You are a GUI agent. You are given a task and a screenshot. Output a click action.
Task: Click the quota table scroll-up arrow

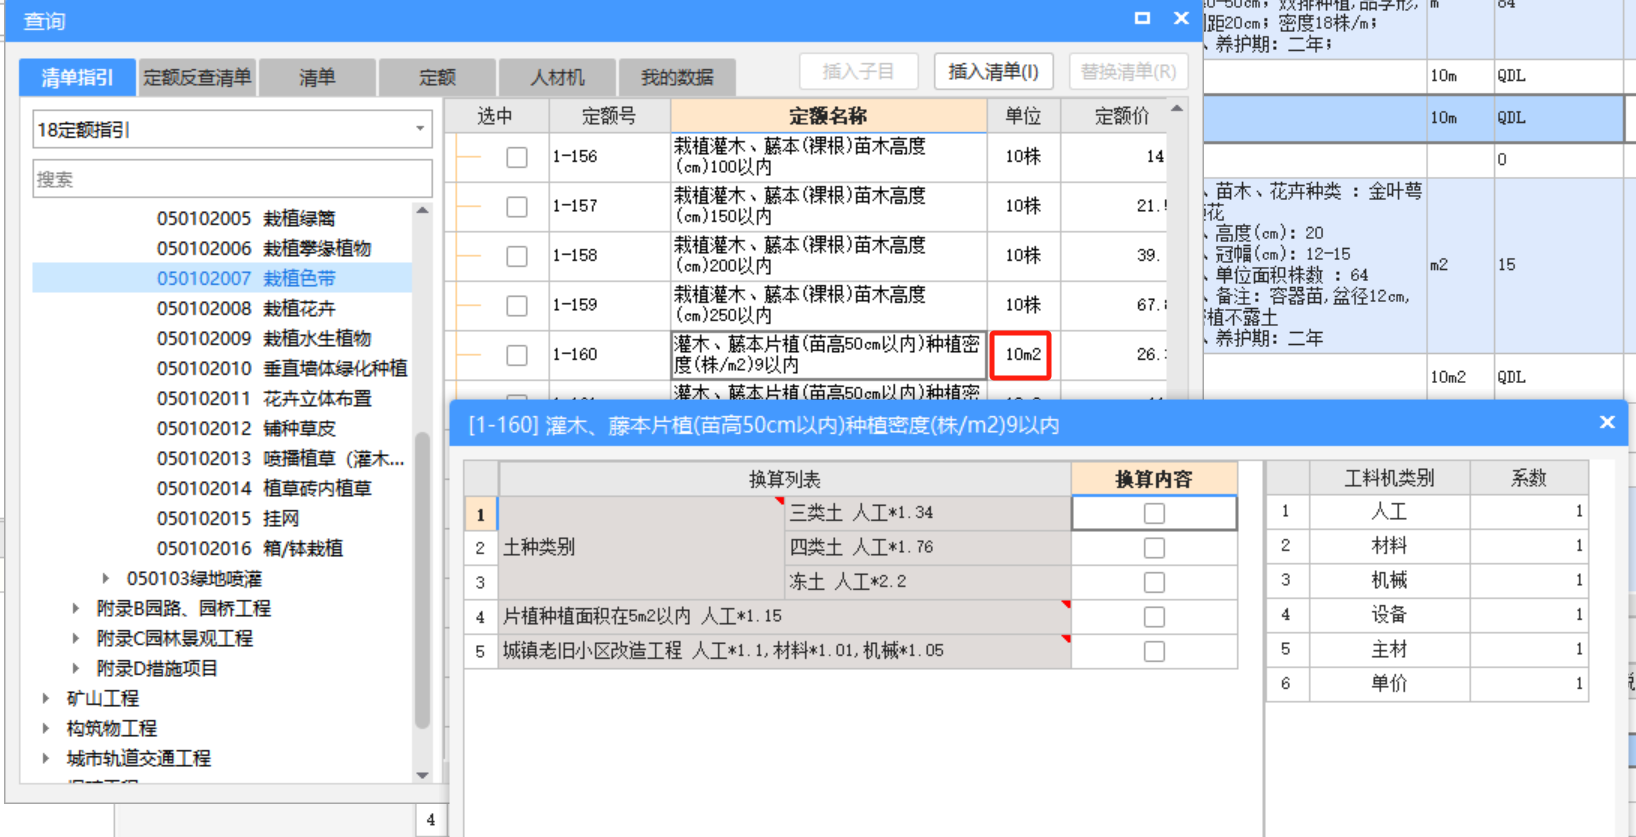pos(1177,108)
